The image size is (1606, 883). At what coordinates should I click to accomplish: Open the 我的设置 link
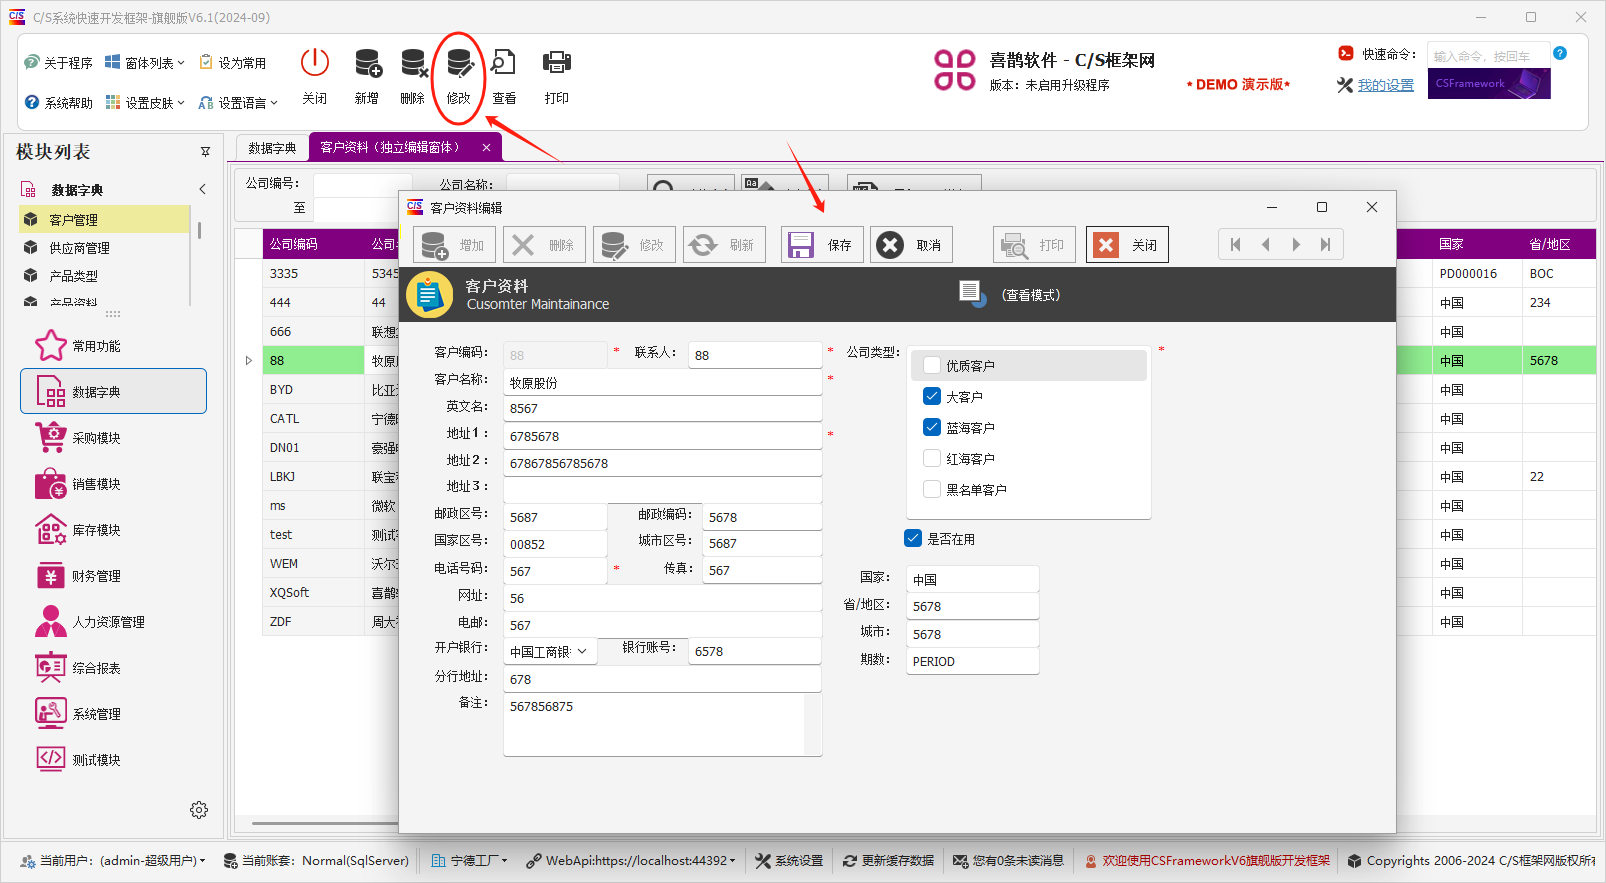[1386, 85]
